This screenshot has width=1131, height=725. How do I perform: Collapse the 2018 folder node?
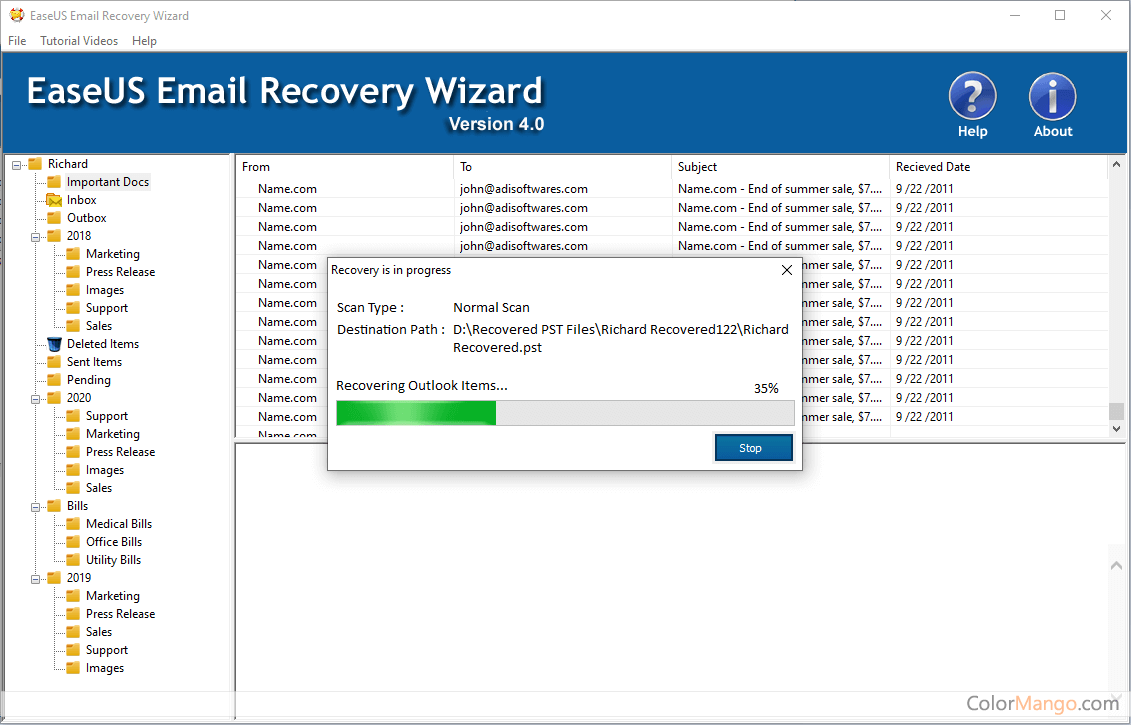point(36,237)
